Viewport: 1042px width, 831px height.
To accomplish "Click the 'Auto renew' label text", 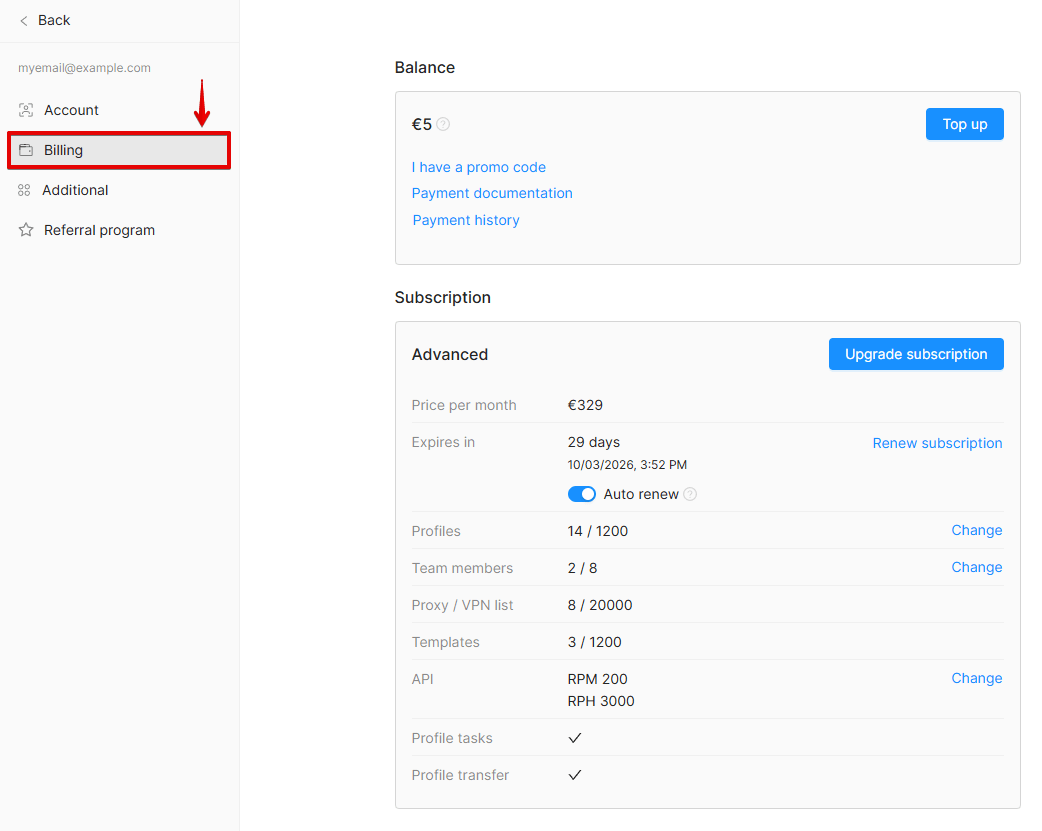I will pyautogui.click(x=641, y=495).
